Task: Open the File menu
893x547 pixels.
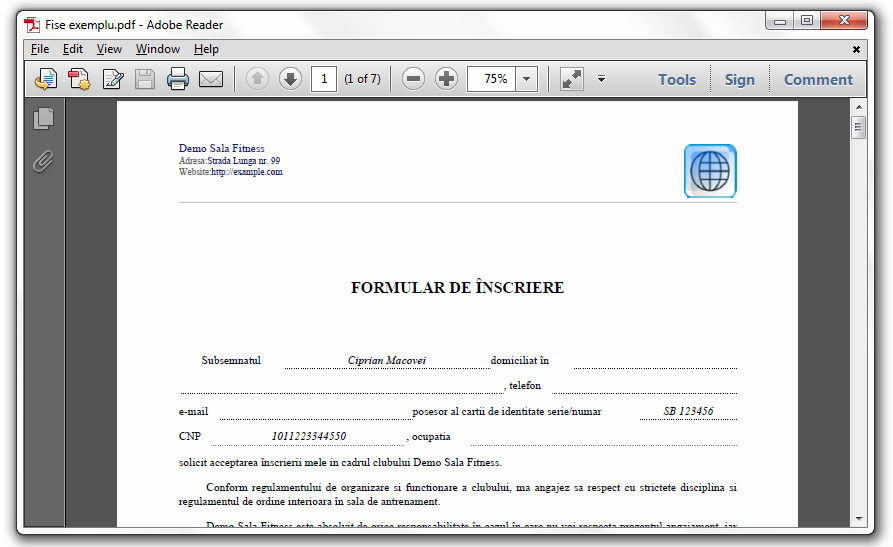Action: [39, 49]
